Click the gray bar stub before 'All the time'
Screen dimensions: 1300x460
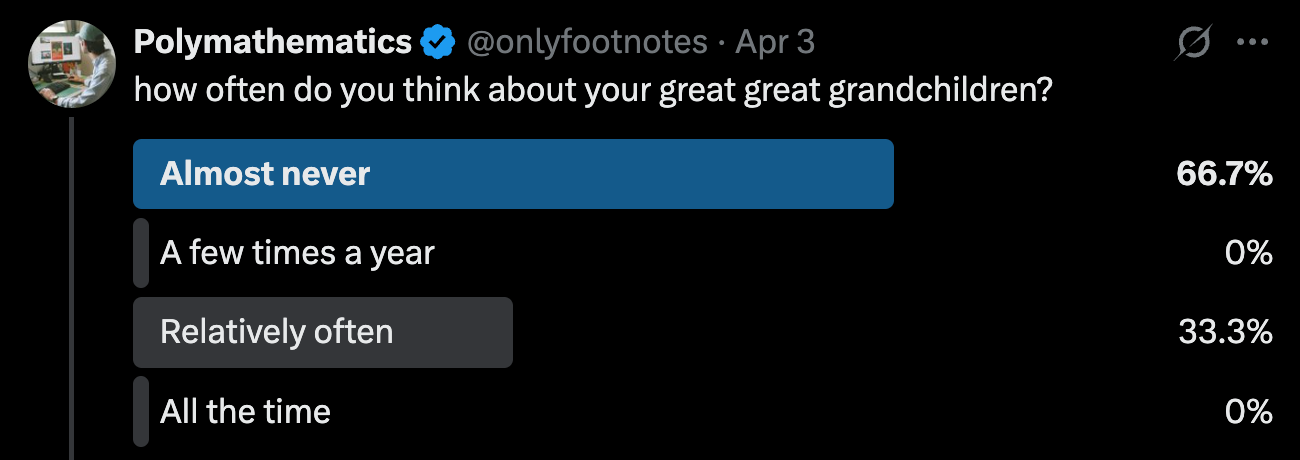pyautogui.click(x=141, y=411)
